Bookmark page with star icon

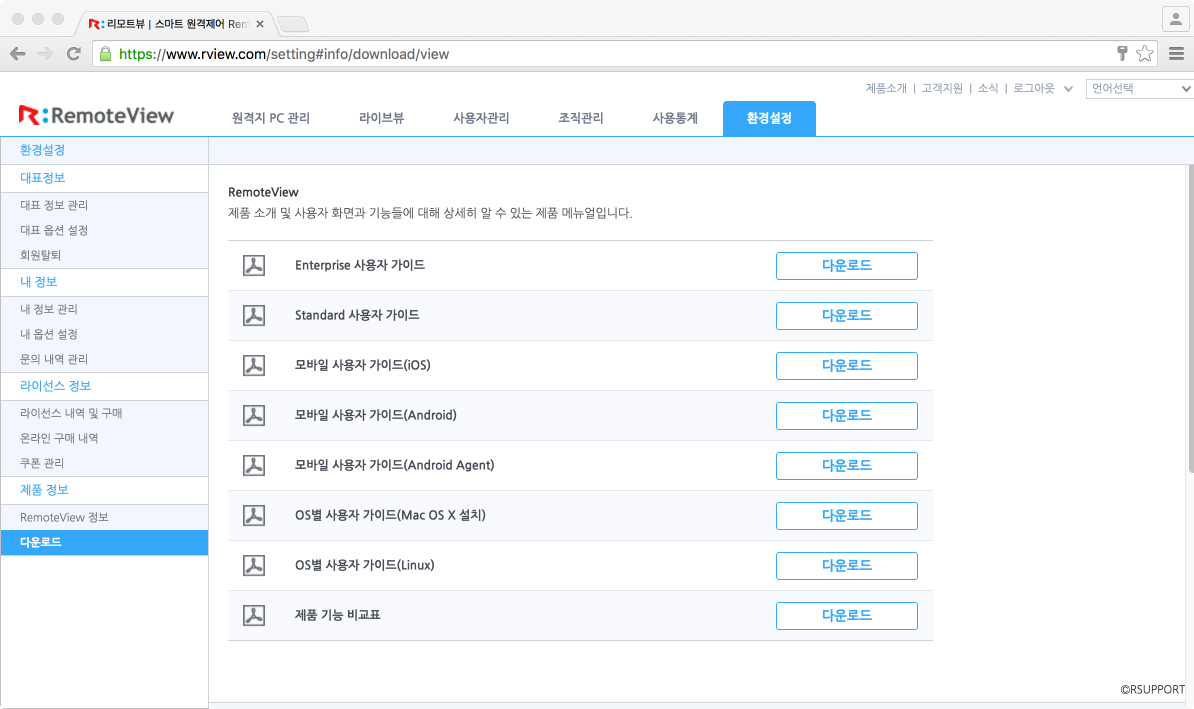point(1145,53)
